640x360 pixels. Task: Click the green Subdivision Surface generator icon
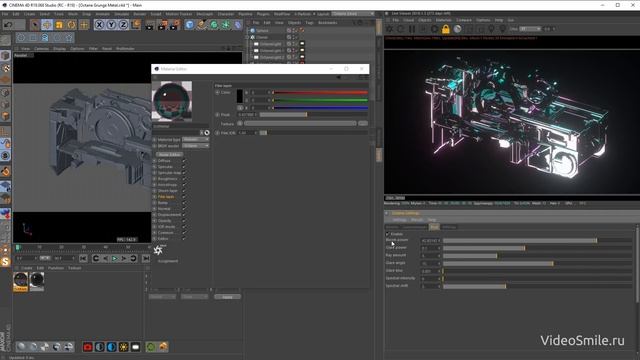click(214, 25)
